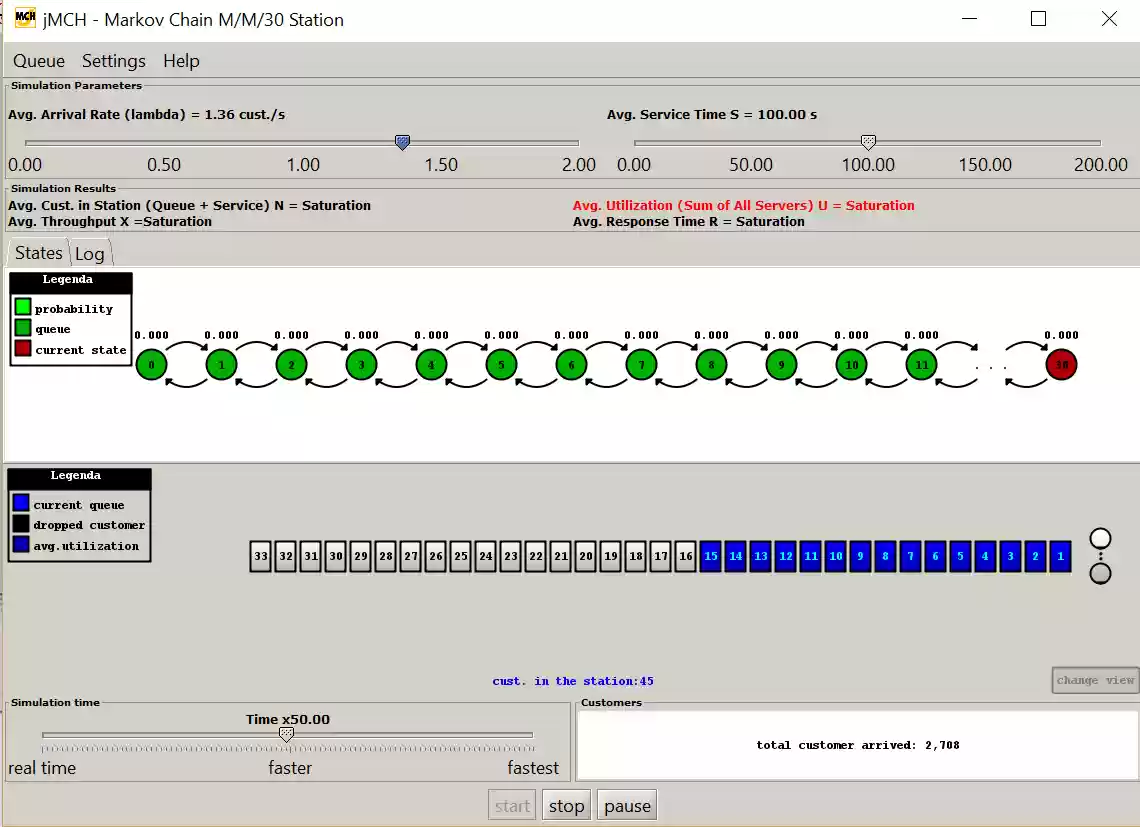Select the green state node 0
Image resolution: width=1140 pixels, height=827 pixels.
pos(151,365)
